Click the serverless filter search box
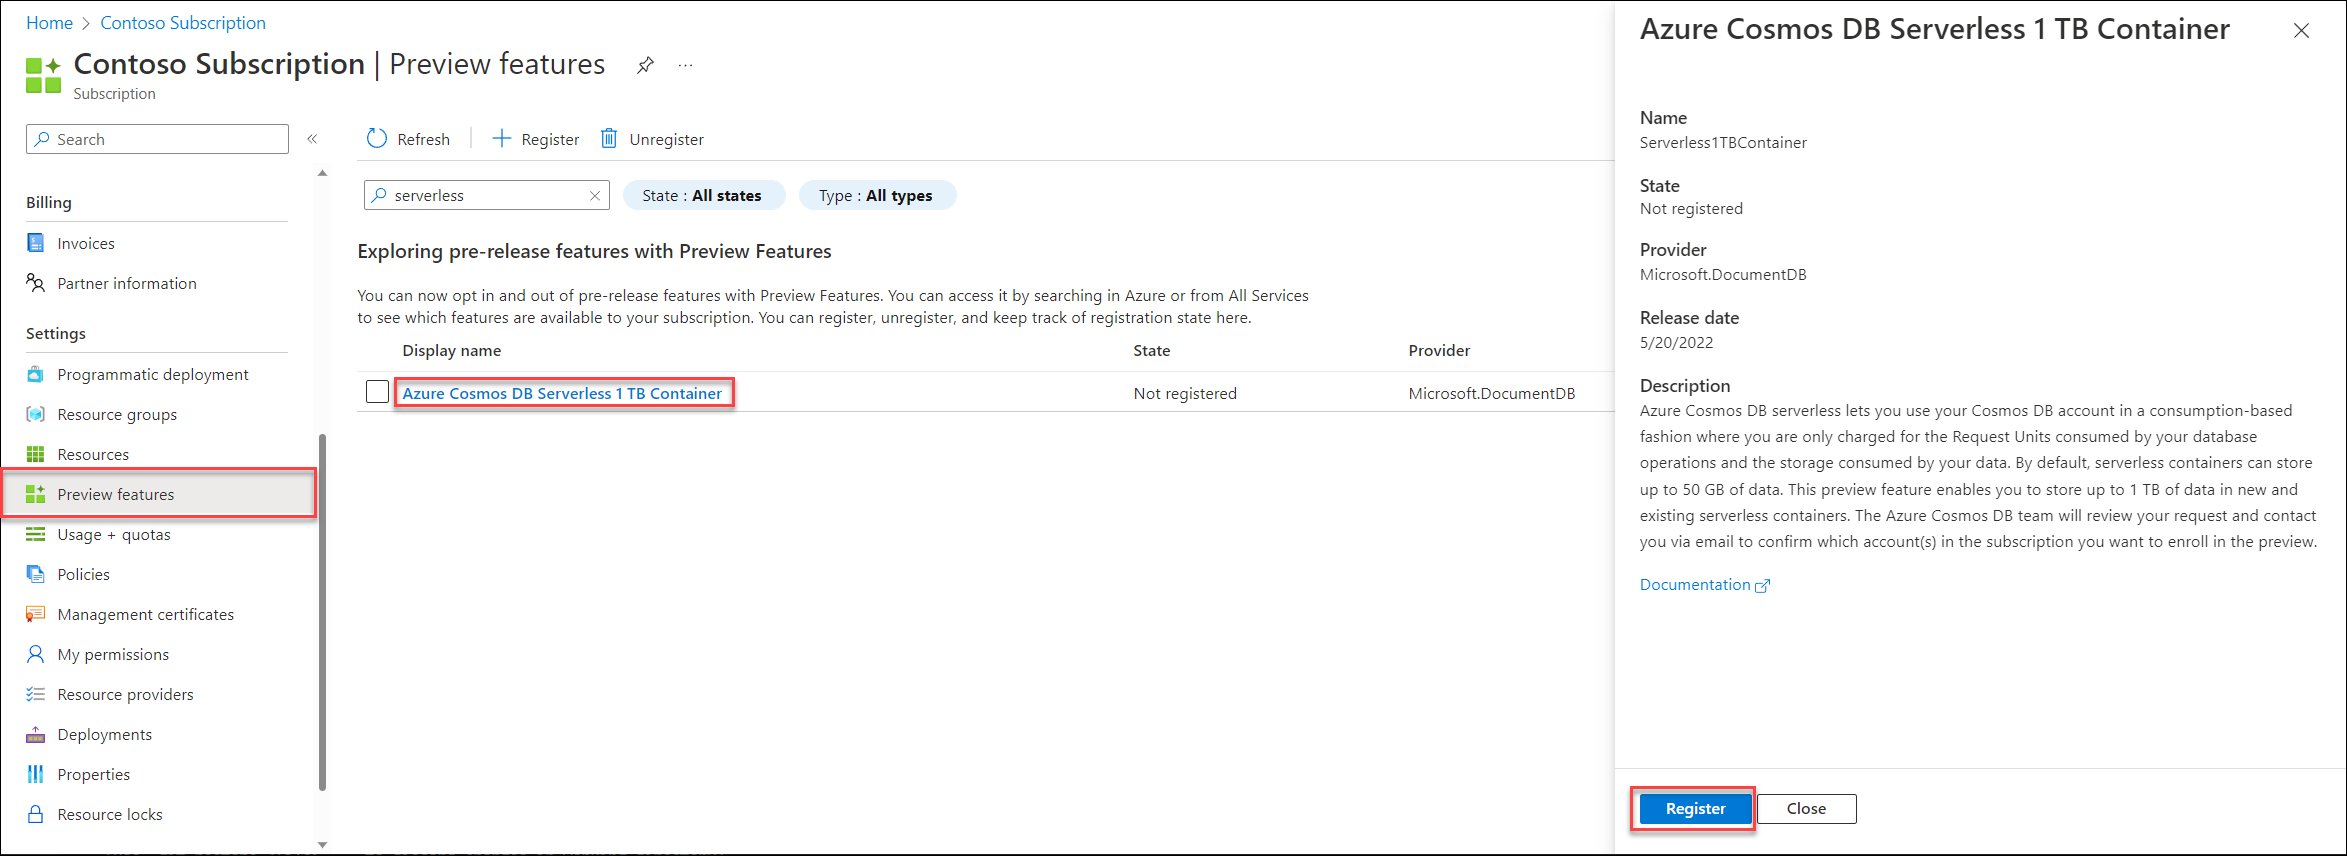The width and height of the screenshot is (2347, 856). (486, 196)
